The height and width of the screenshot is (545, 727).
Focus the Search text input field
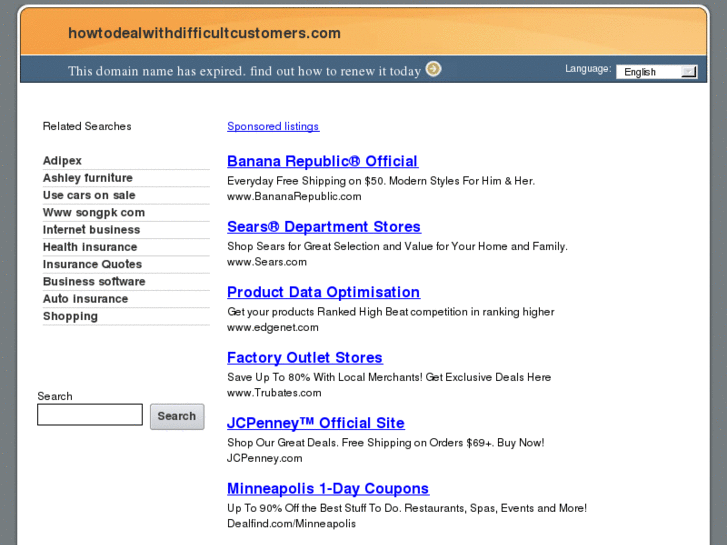[x=90, y=414]
